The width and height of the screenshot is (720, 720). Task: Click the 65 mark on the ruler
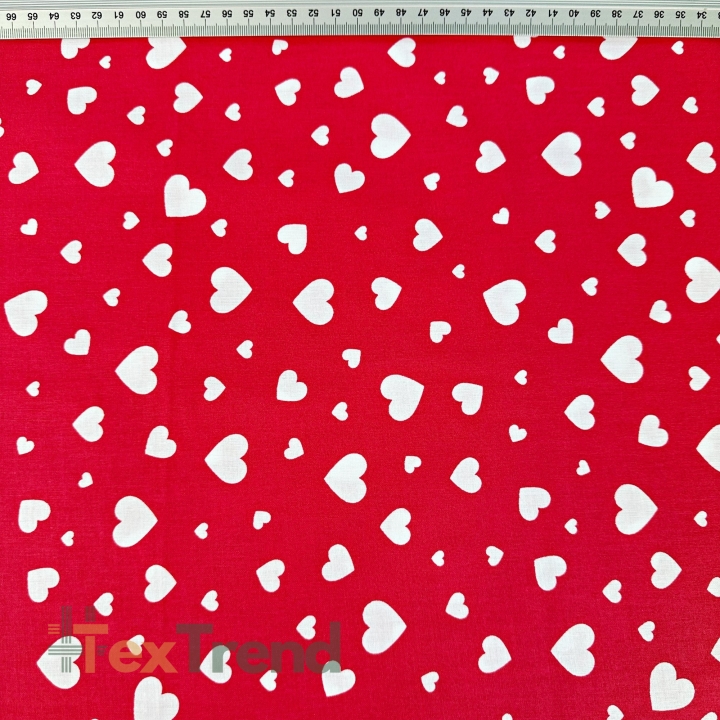point(33,16)
